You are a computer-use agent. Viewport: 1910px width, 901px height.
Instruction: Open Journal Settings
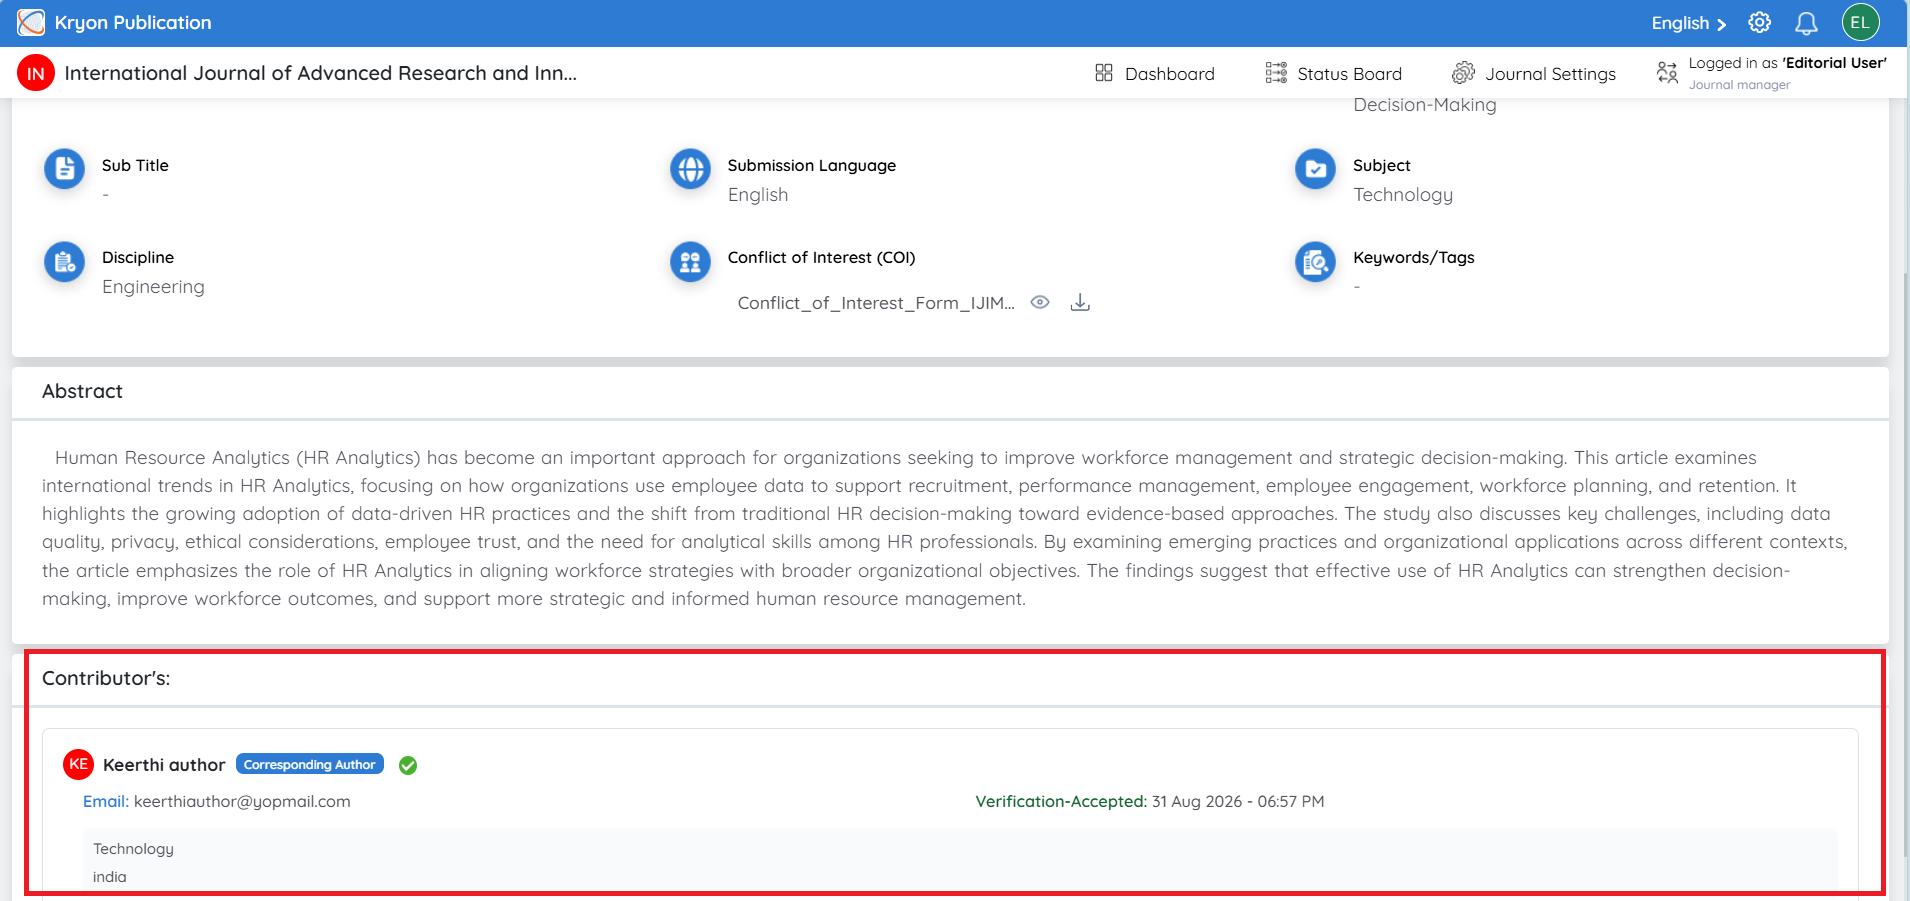[1534, 73]
